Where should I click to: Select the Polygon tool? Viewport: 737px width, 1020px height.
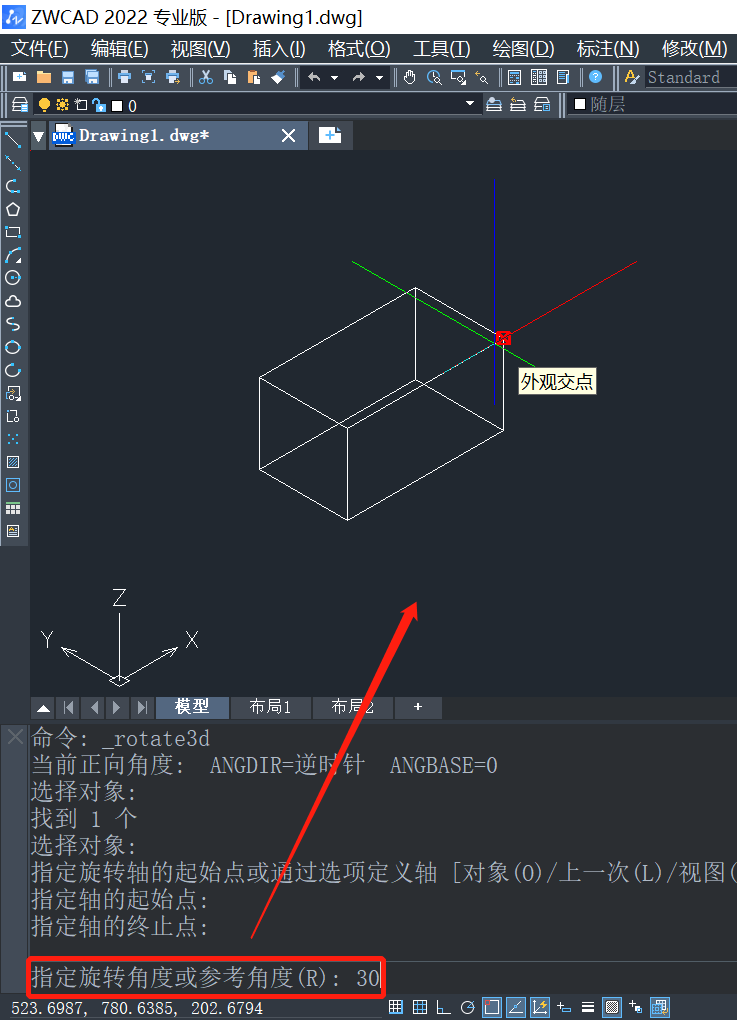point(13,209)
